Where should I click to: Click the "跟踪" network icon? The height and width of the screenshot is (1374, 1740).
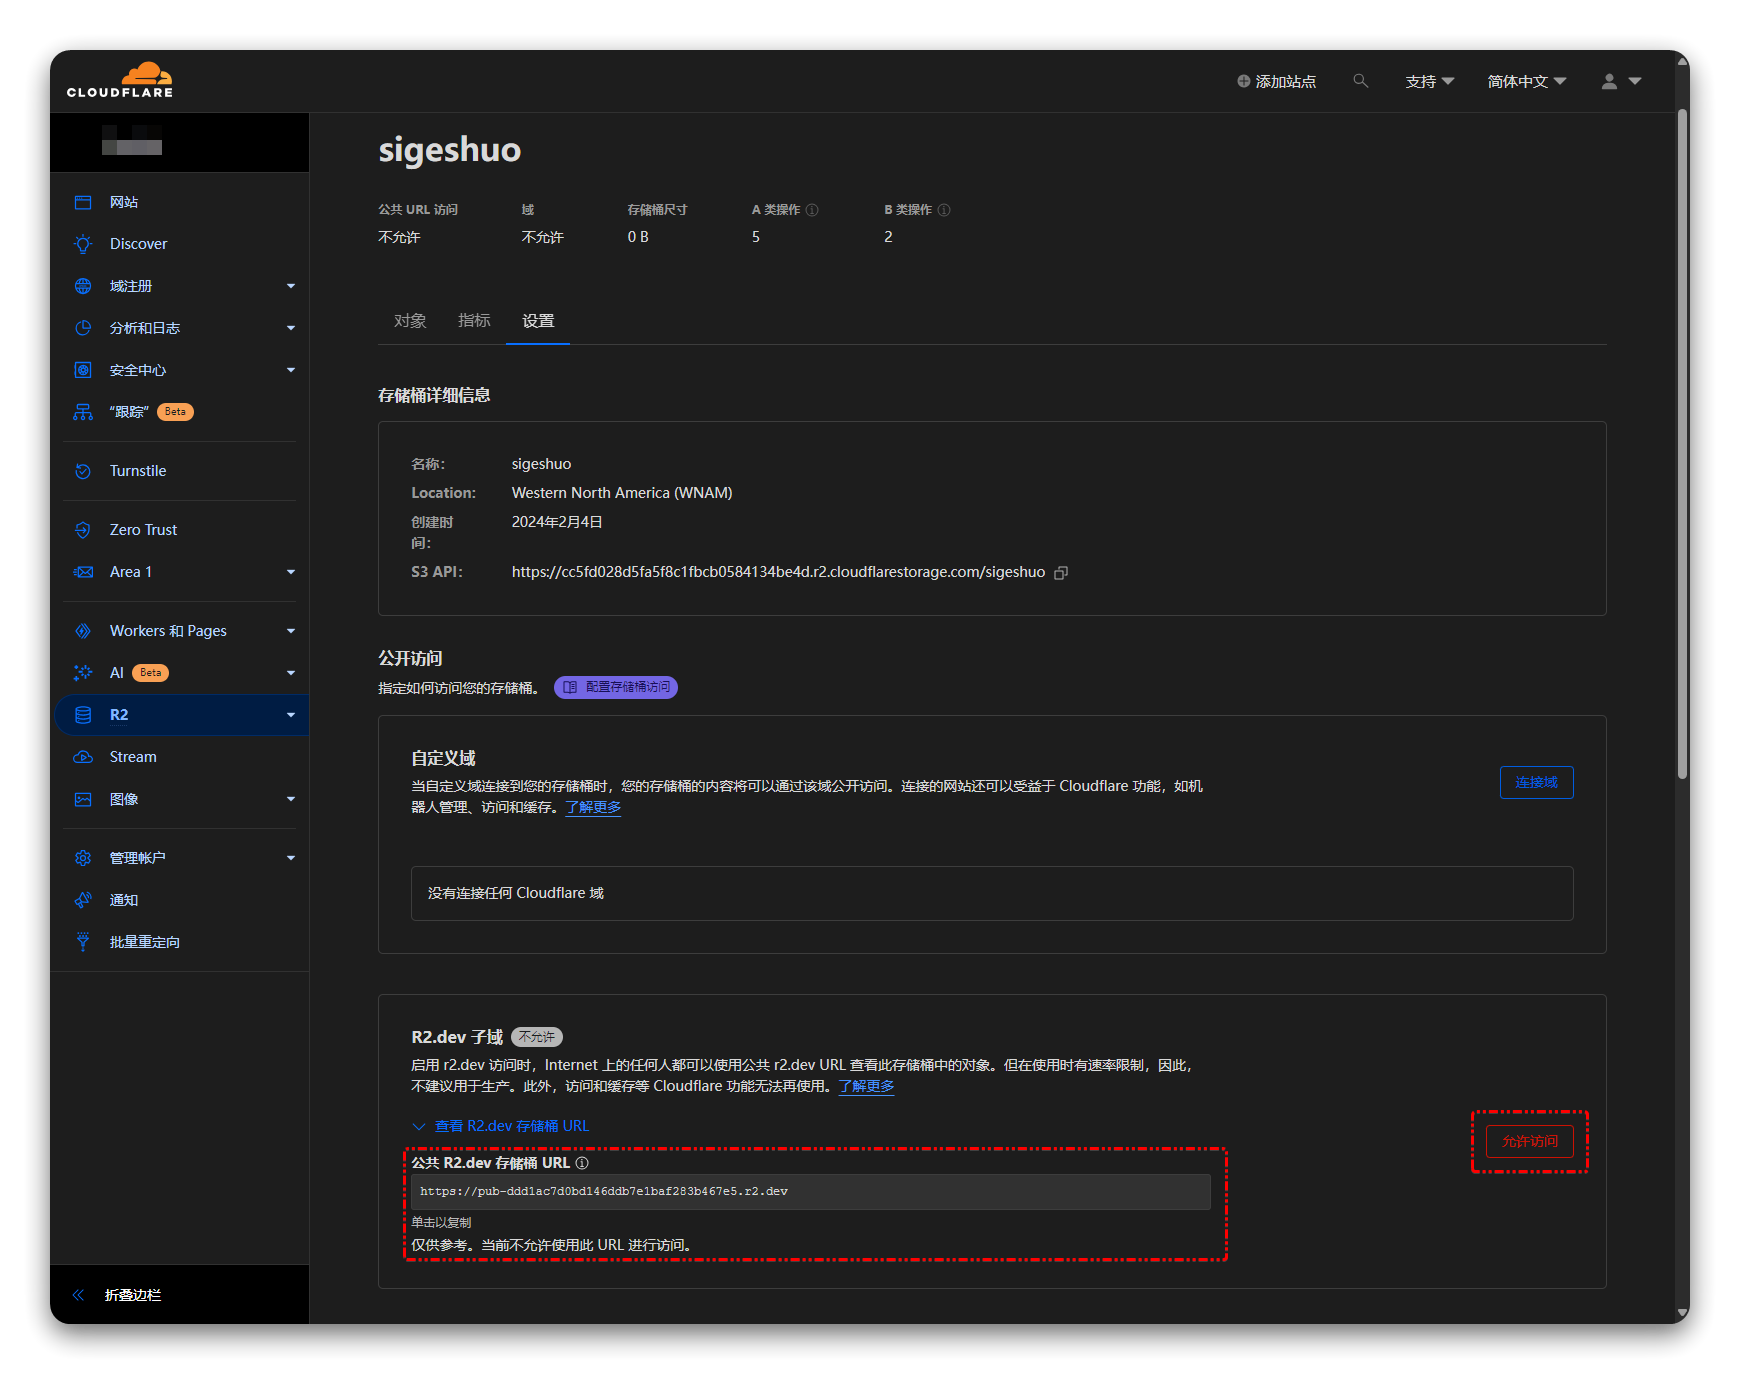(x=83, y=412)
